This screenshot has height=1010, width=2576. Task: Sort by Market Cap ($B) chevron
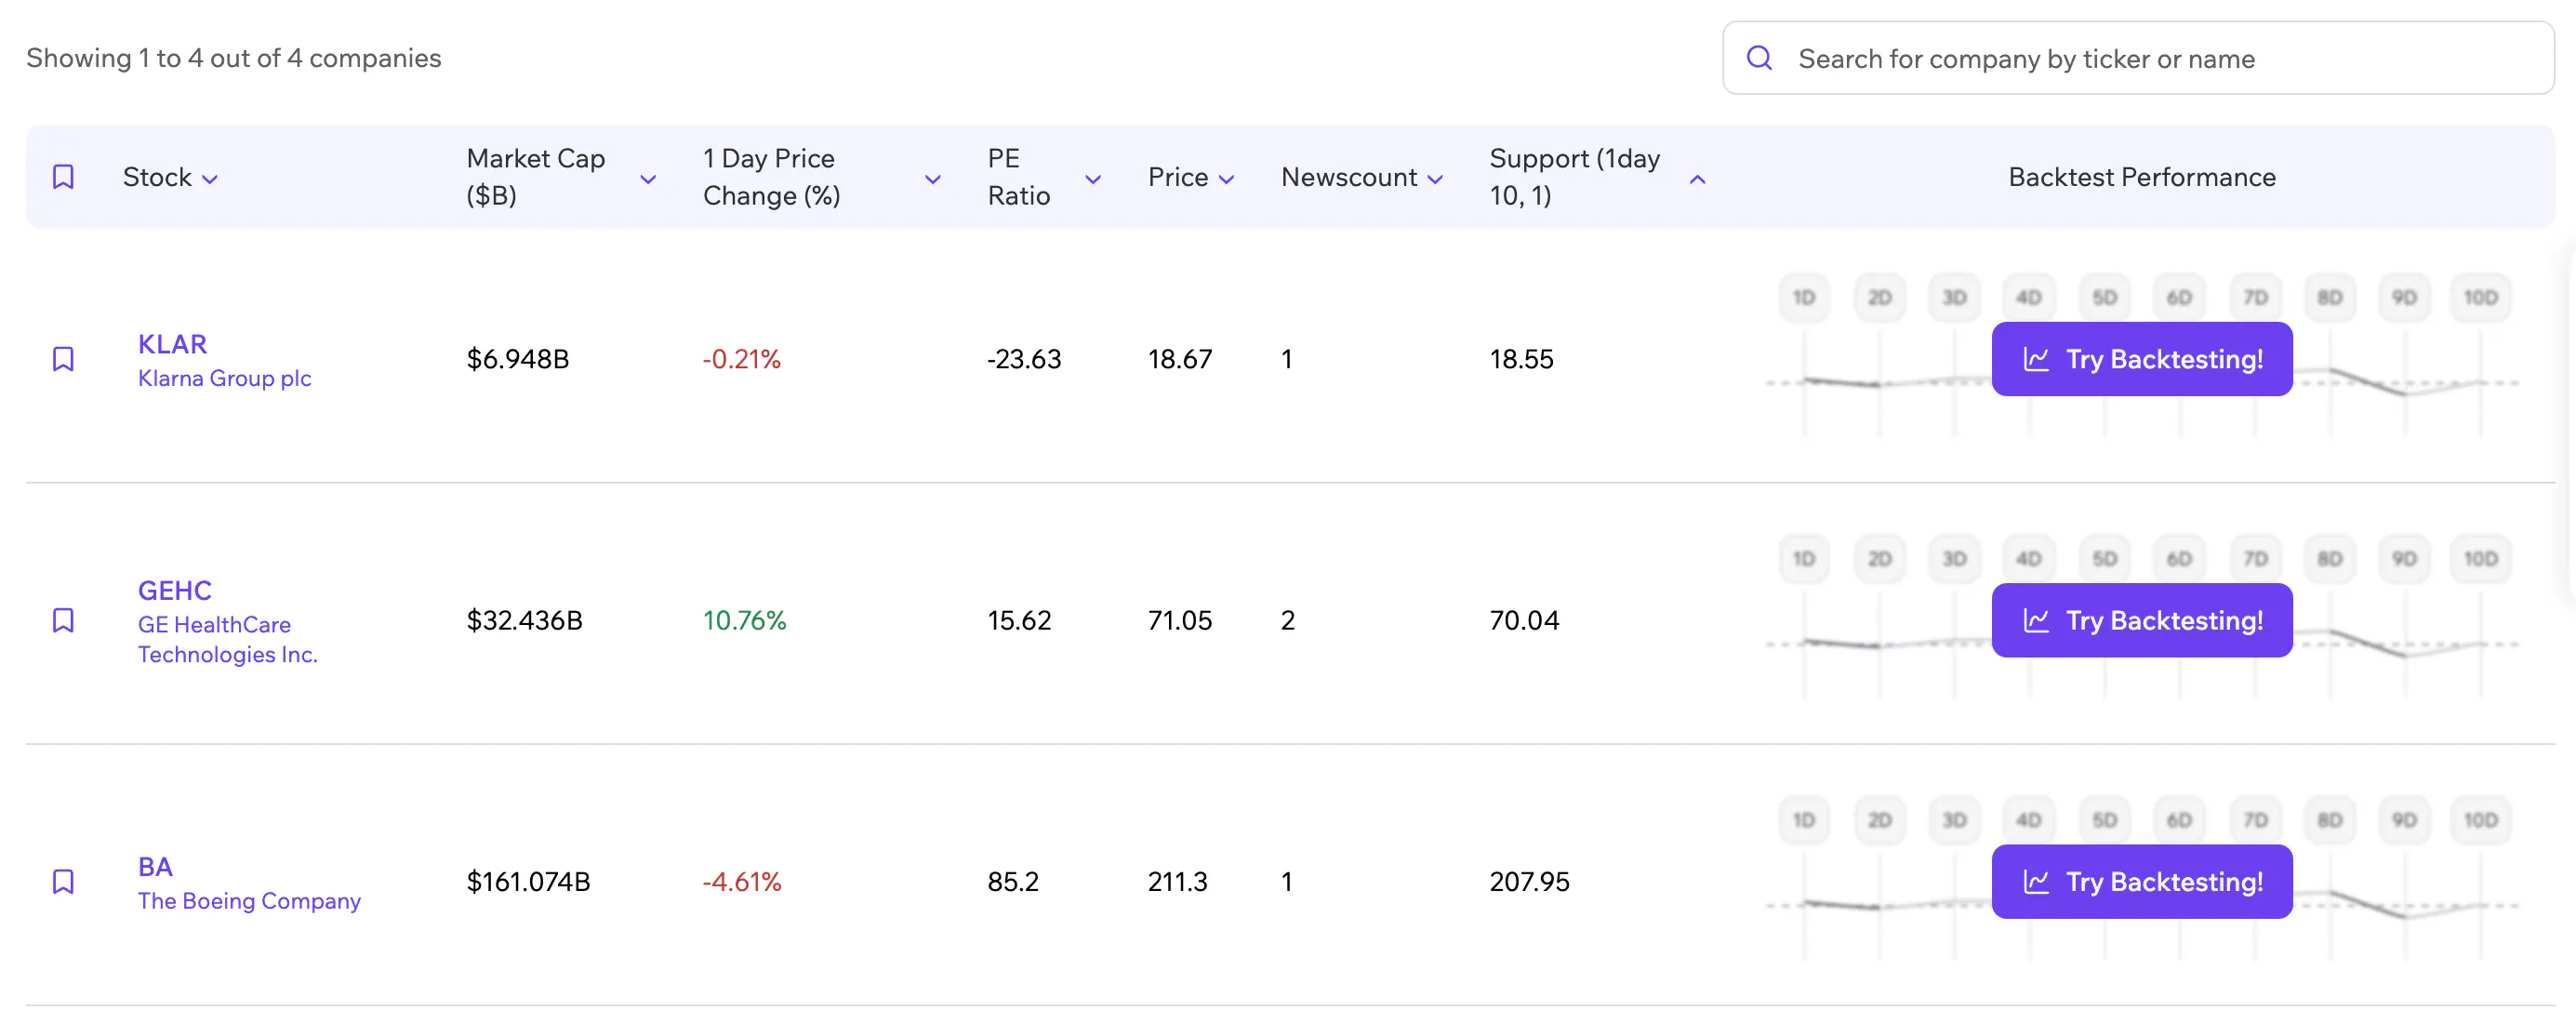[648, 179]
